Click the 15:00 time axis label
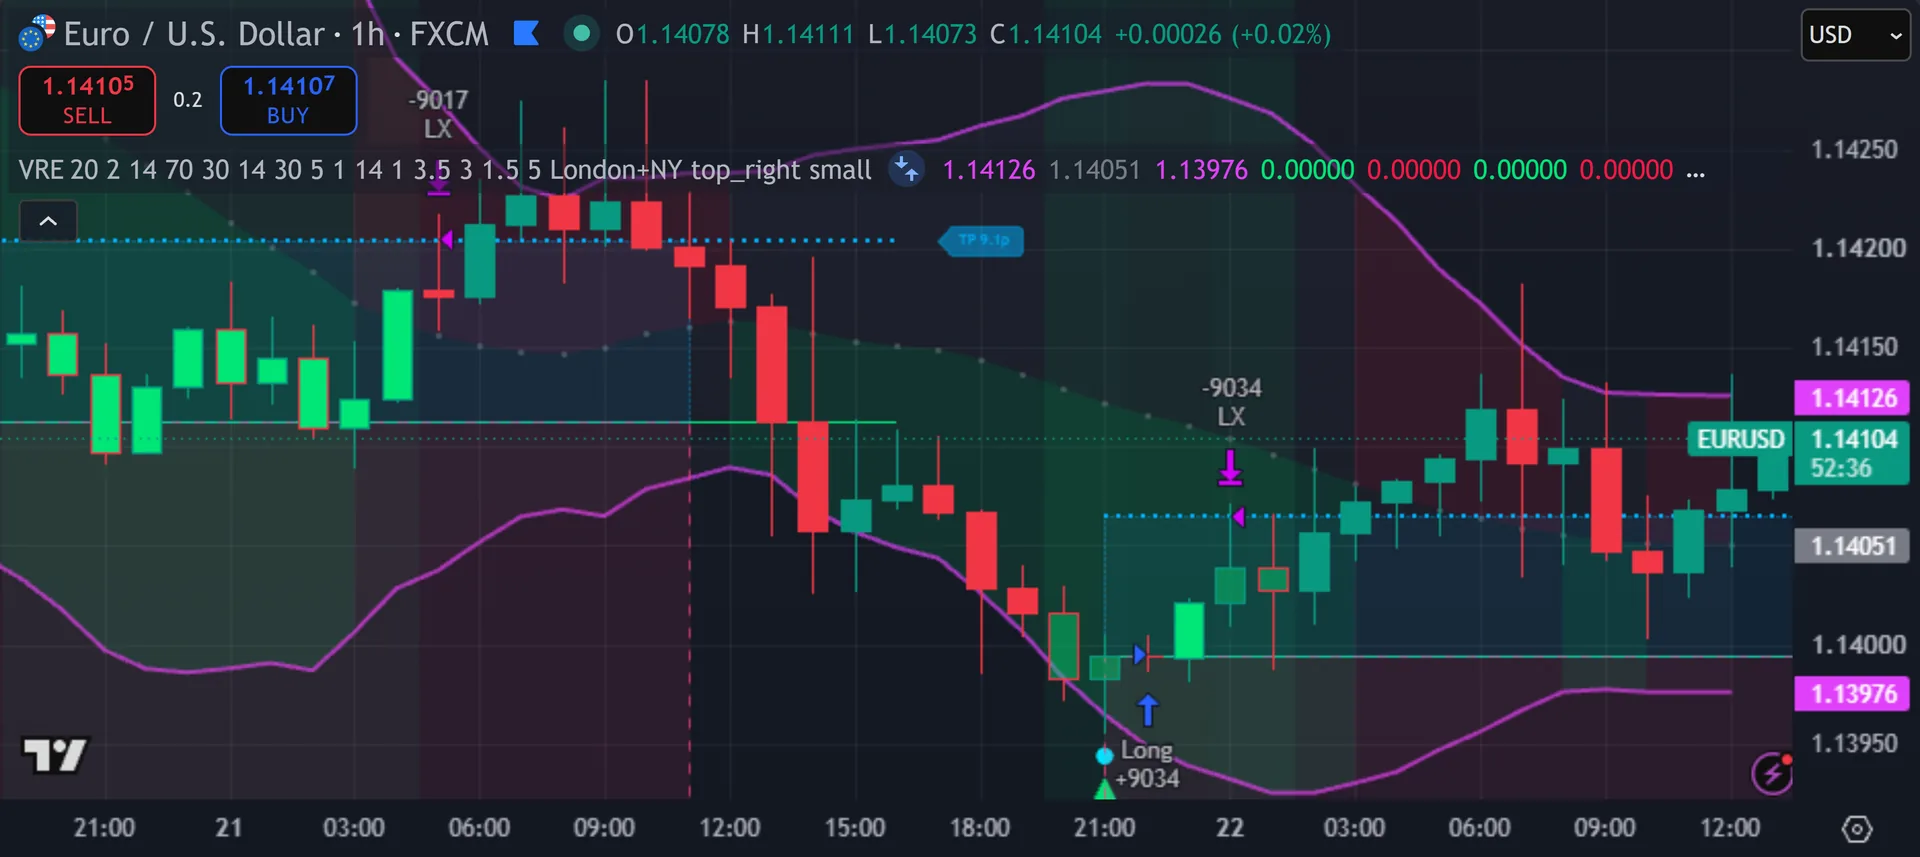1920x857 pixels. click(855, 828)
